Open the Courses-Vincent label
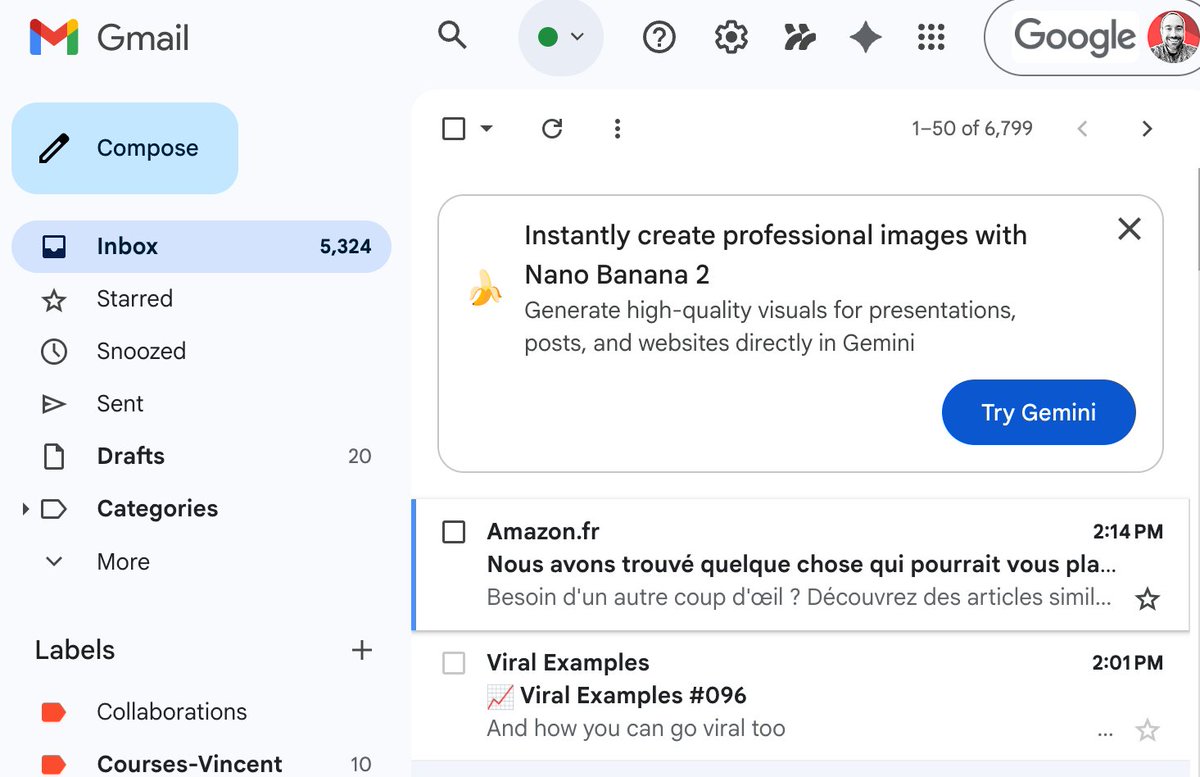Viewport: 1200px width, 777px height. click(x=201, y=764)
